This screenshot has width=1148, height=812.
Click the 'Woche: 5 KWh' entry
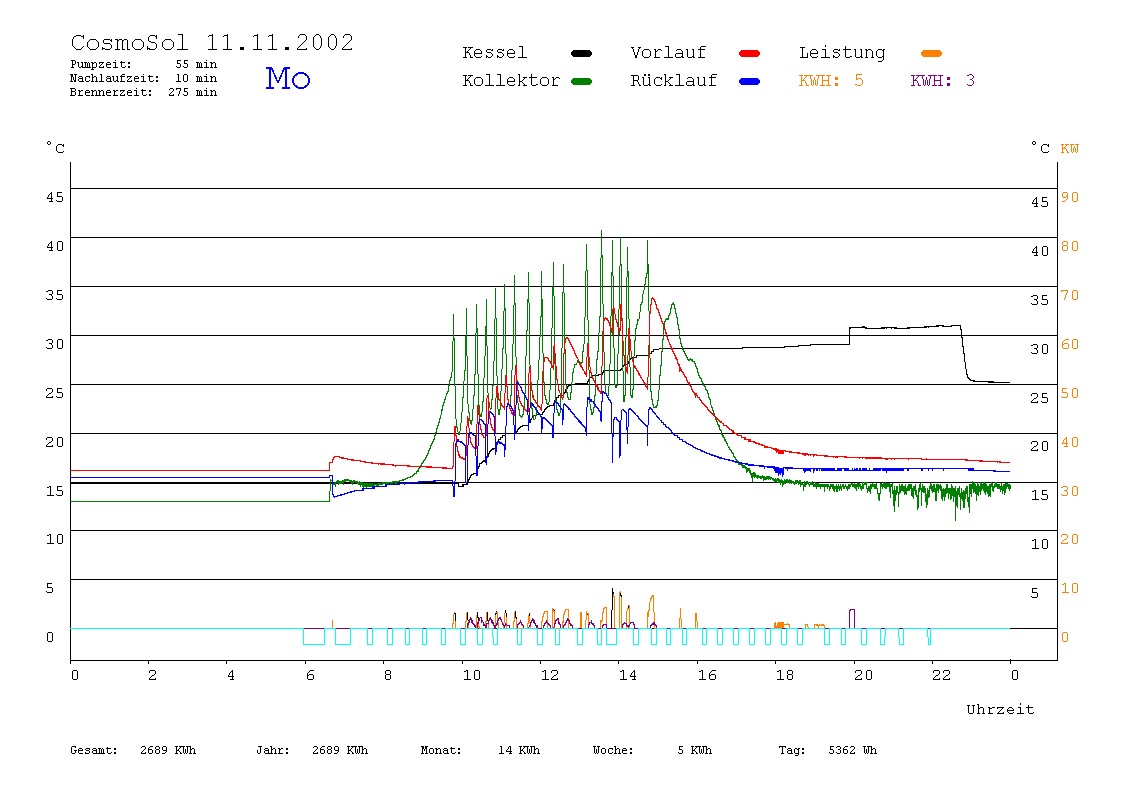pyautogui.click(x=652, y=750)
